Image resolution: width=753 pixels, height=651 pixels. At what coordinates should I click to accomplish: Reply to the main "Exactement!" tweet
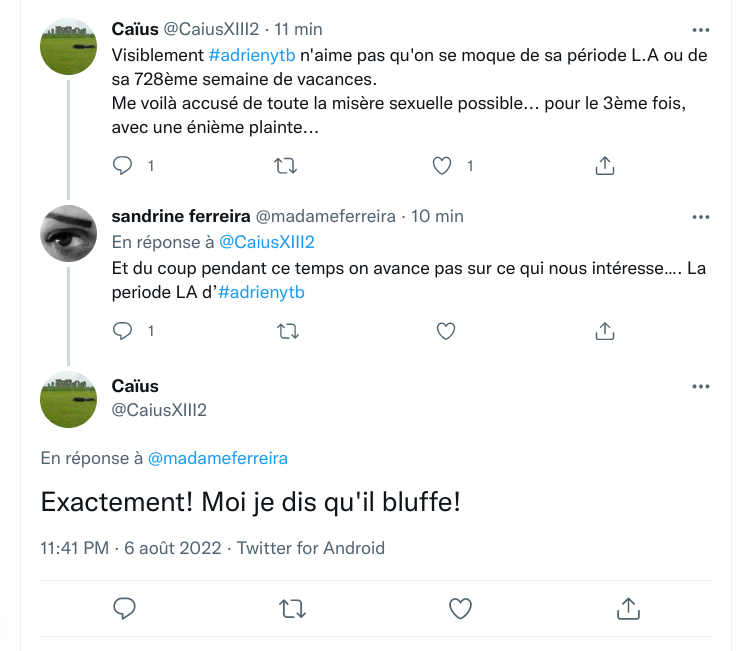click(x=125, y=607)
